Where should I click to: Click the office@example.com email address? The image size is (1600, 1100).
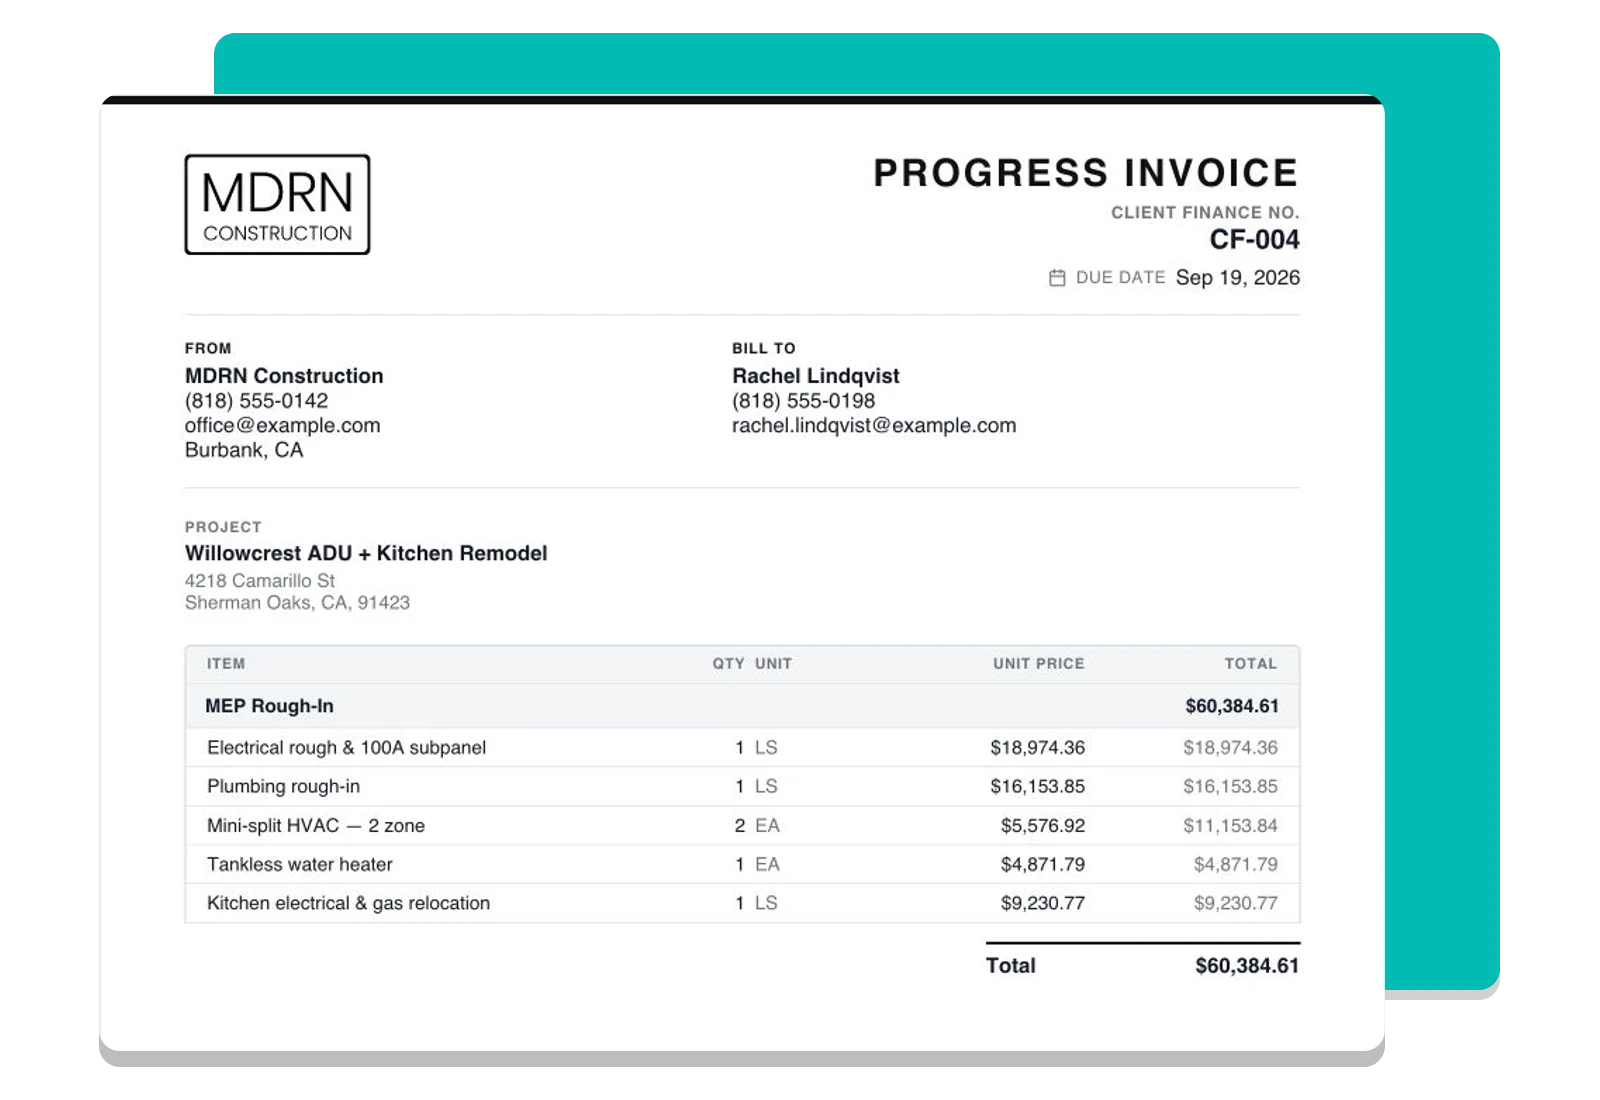(x=283, y=425)
